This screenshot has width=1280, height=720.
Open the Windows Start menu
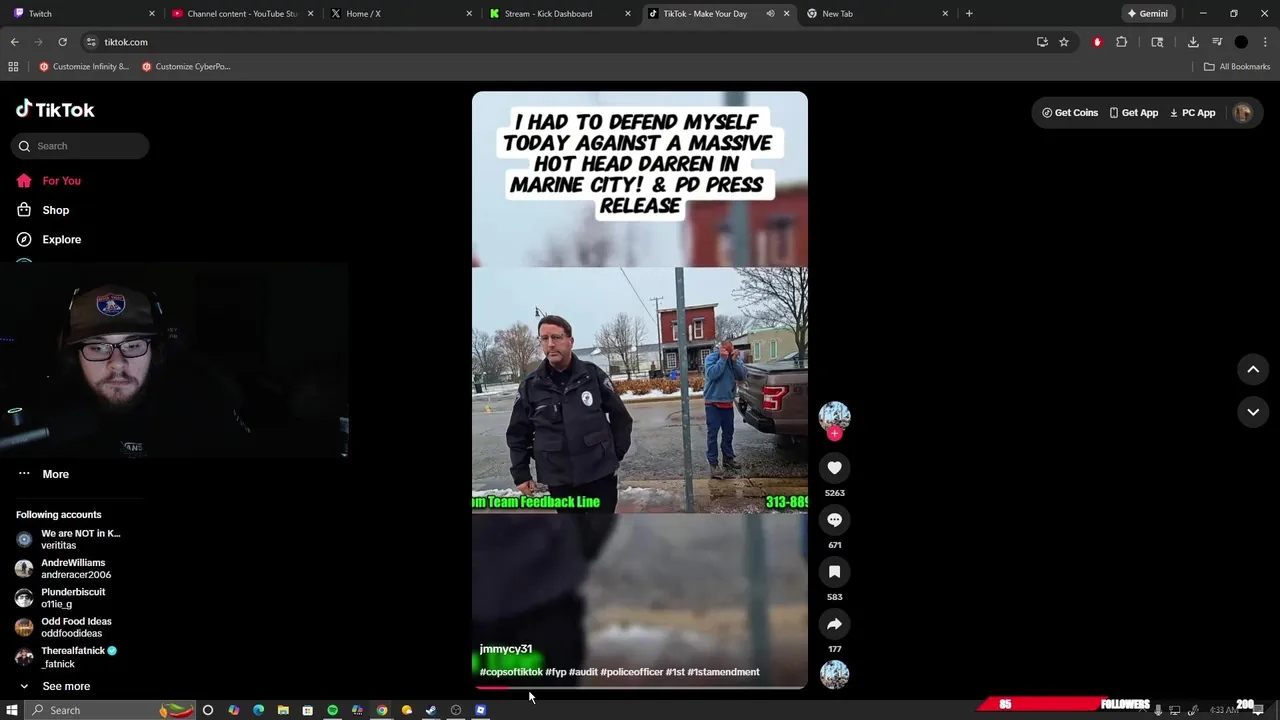coord(12,710)
